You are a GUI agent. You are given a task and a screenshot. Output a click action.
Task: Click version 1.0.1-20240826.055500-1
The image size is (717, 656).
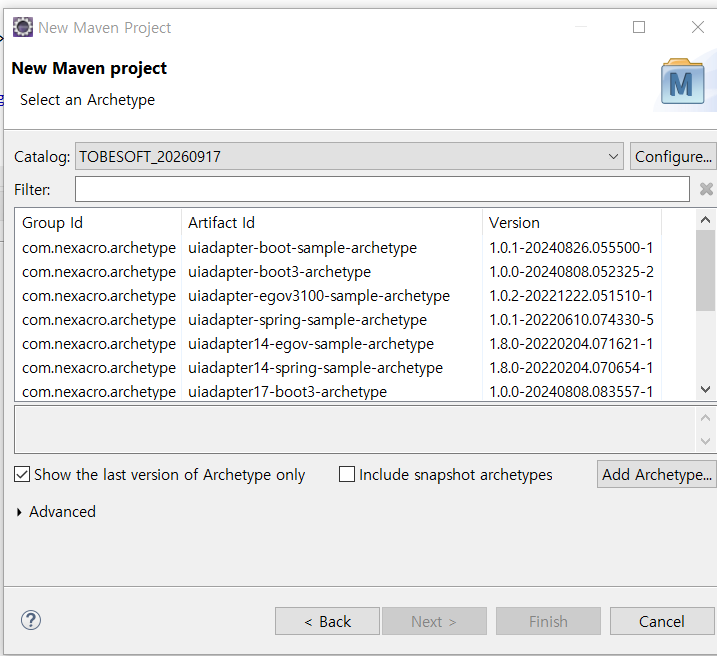click(571, 248)
